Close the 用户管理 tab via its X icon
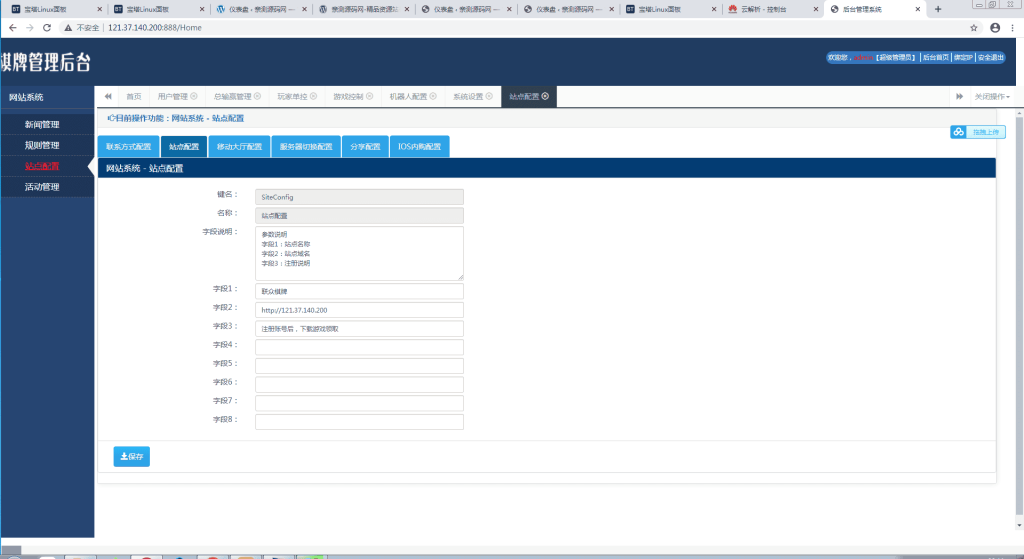 click(194, 97)
